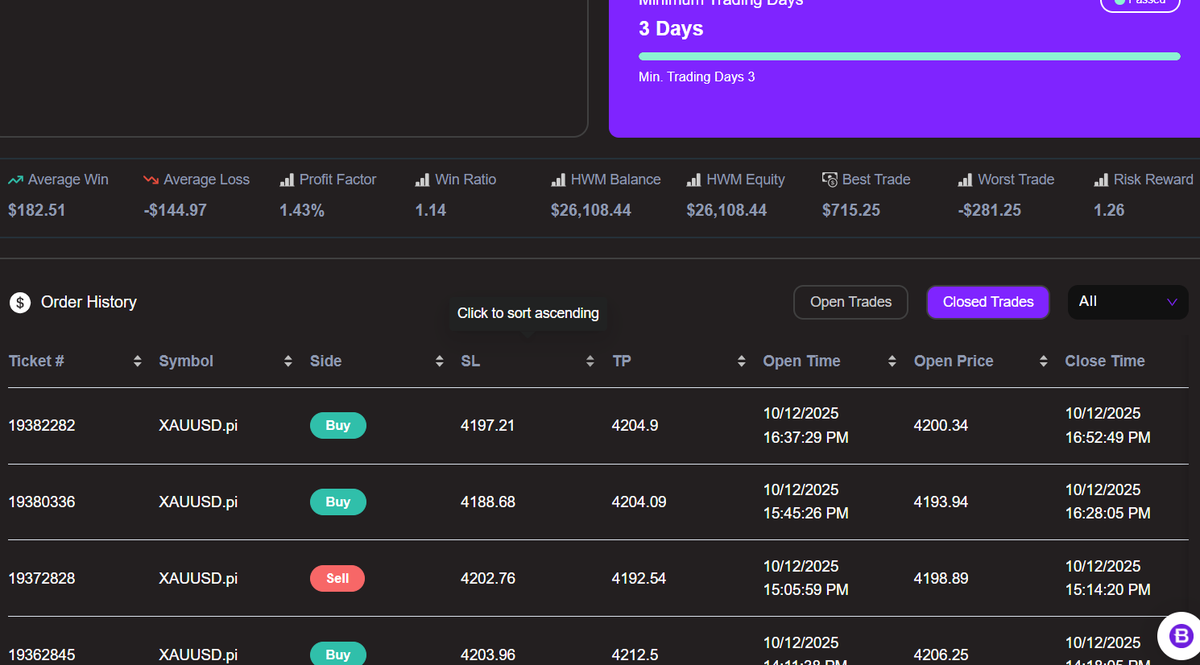Click the Average Win trend-up icon
This screenshot has width=1200, height=665.
pos(15,180)
